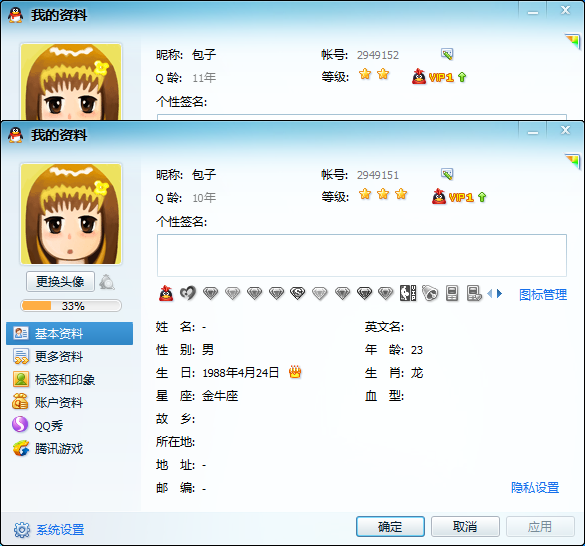Click VIP1 penguin icon in front window
Screen dimensions: 585x546
(x=439, y=197)
